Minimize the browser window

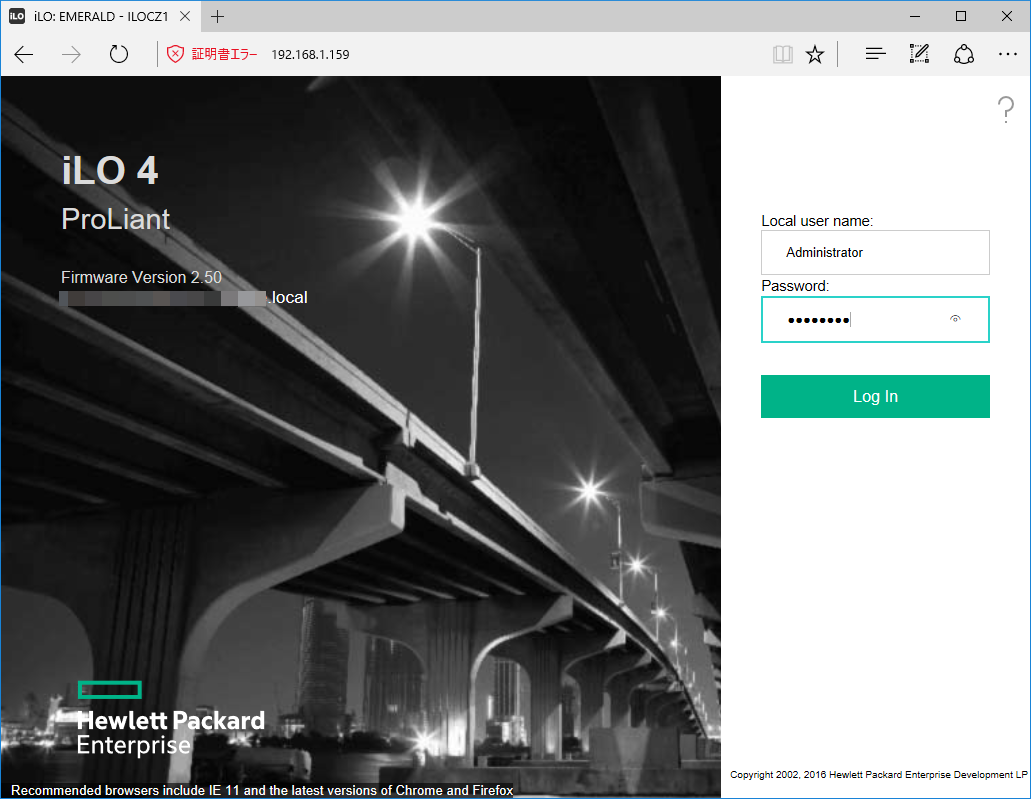click(x=915, y=16)
